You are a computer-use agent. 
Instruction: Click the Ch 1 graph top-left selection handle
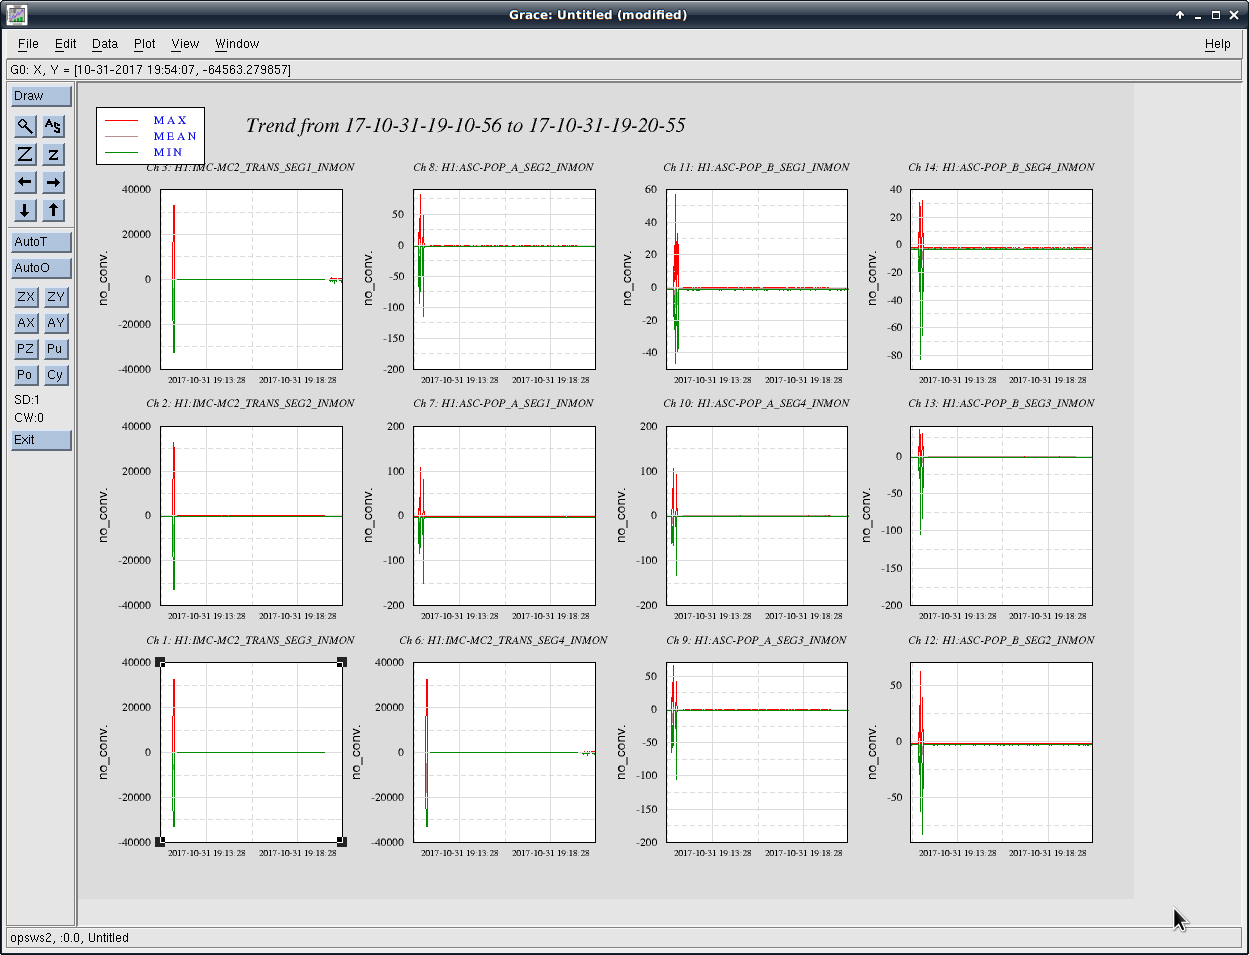(160, 662)
